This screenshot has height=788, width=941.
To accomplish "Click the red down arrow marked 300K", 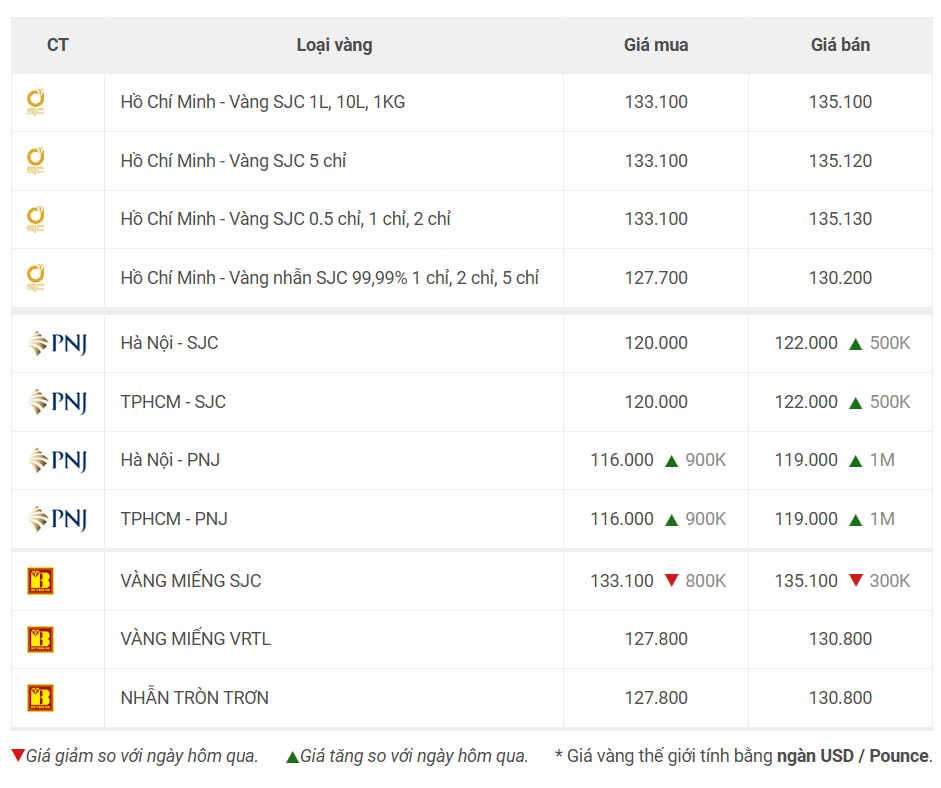I will 856,580.
